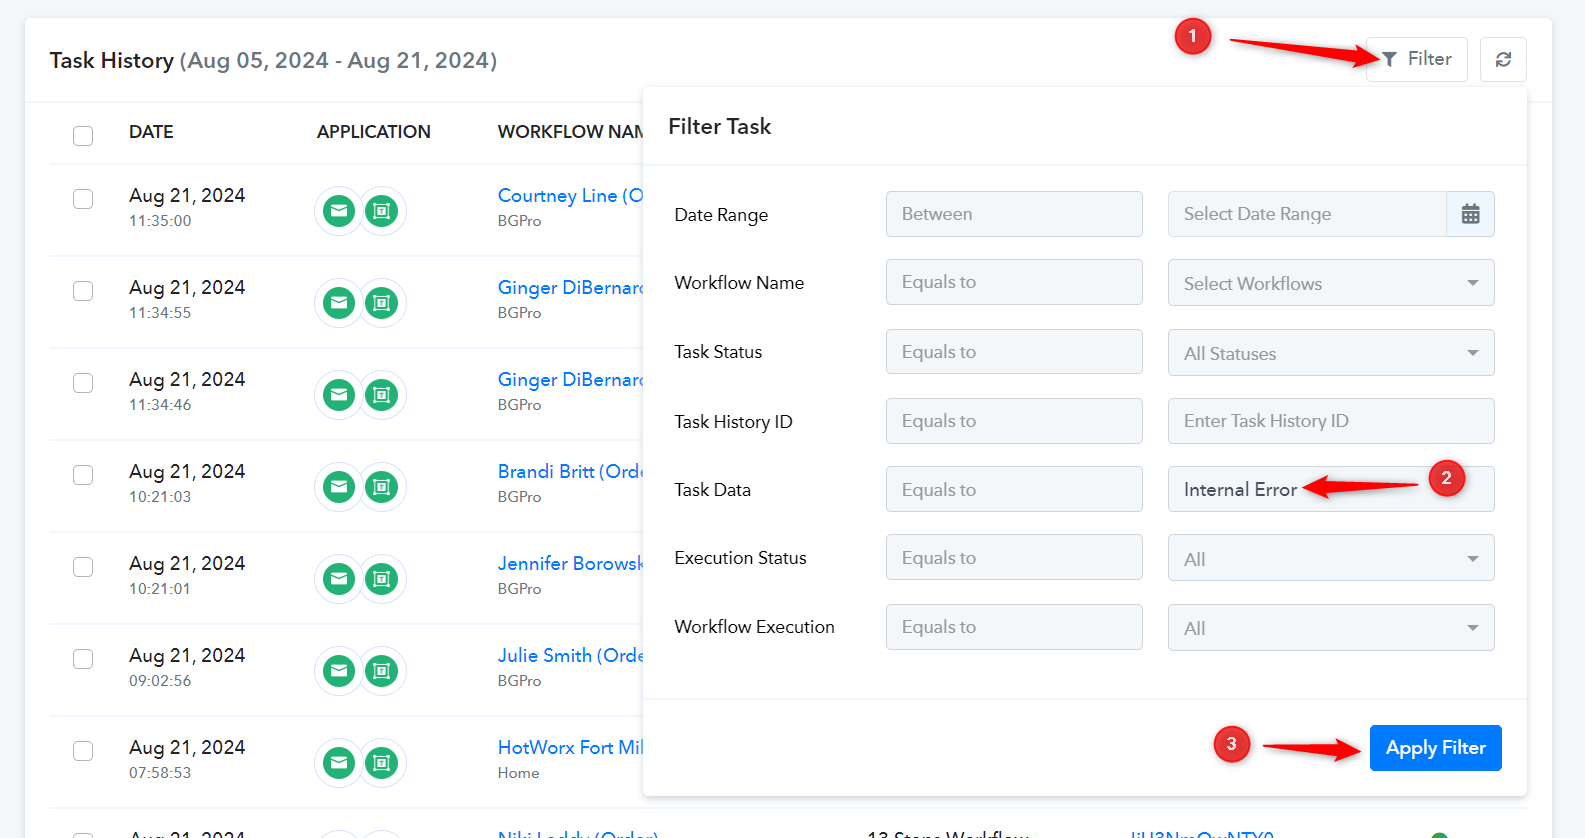Open Task History ID Equals to operator
The width and height of the screenshot is (1585, 838).
[x=1014, y=421]
